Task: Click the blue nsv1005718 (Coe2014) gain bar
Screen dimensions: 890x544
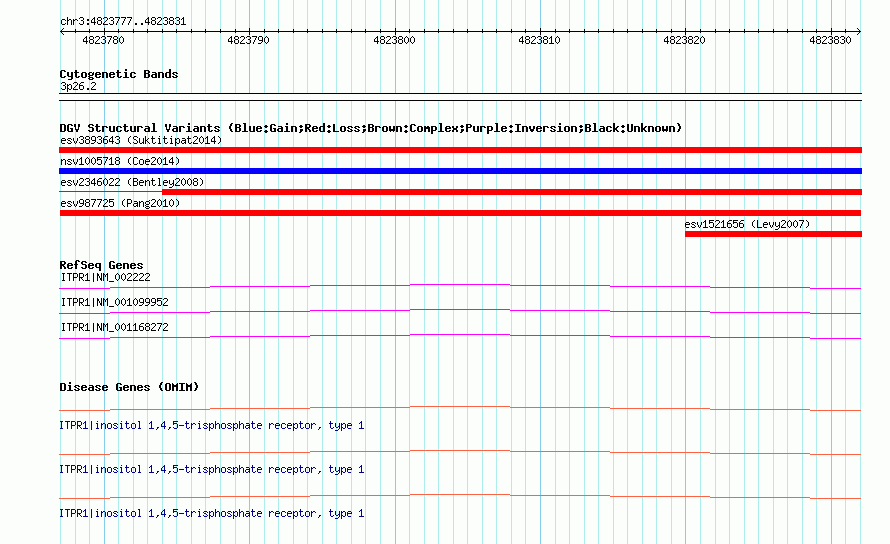Action: pos(460,171)
